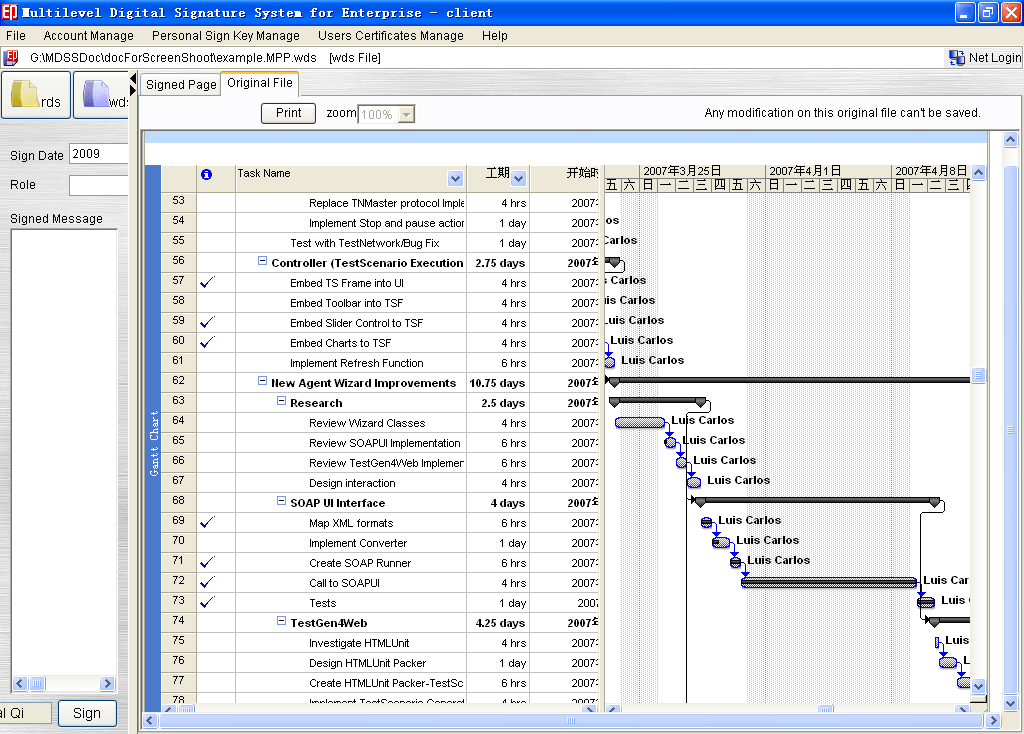Select task row 'Embed Toolbar into TSF'
Screen dimensions: 1024x734
click(346, 303)
